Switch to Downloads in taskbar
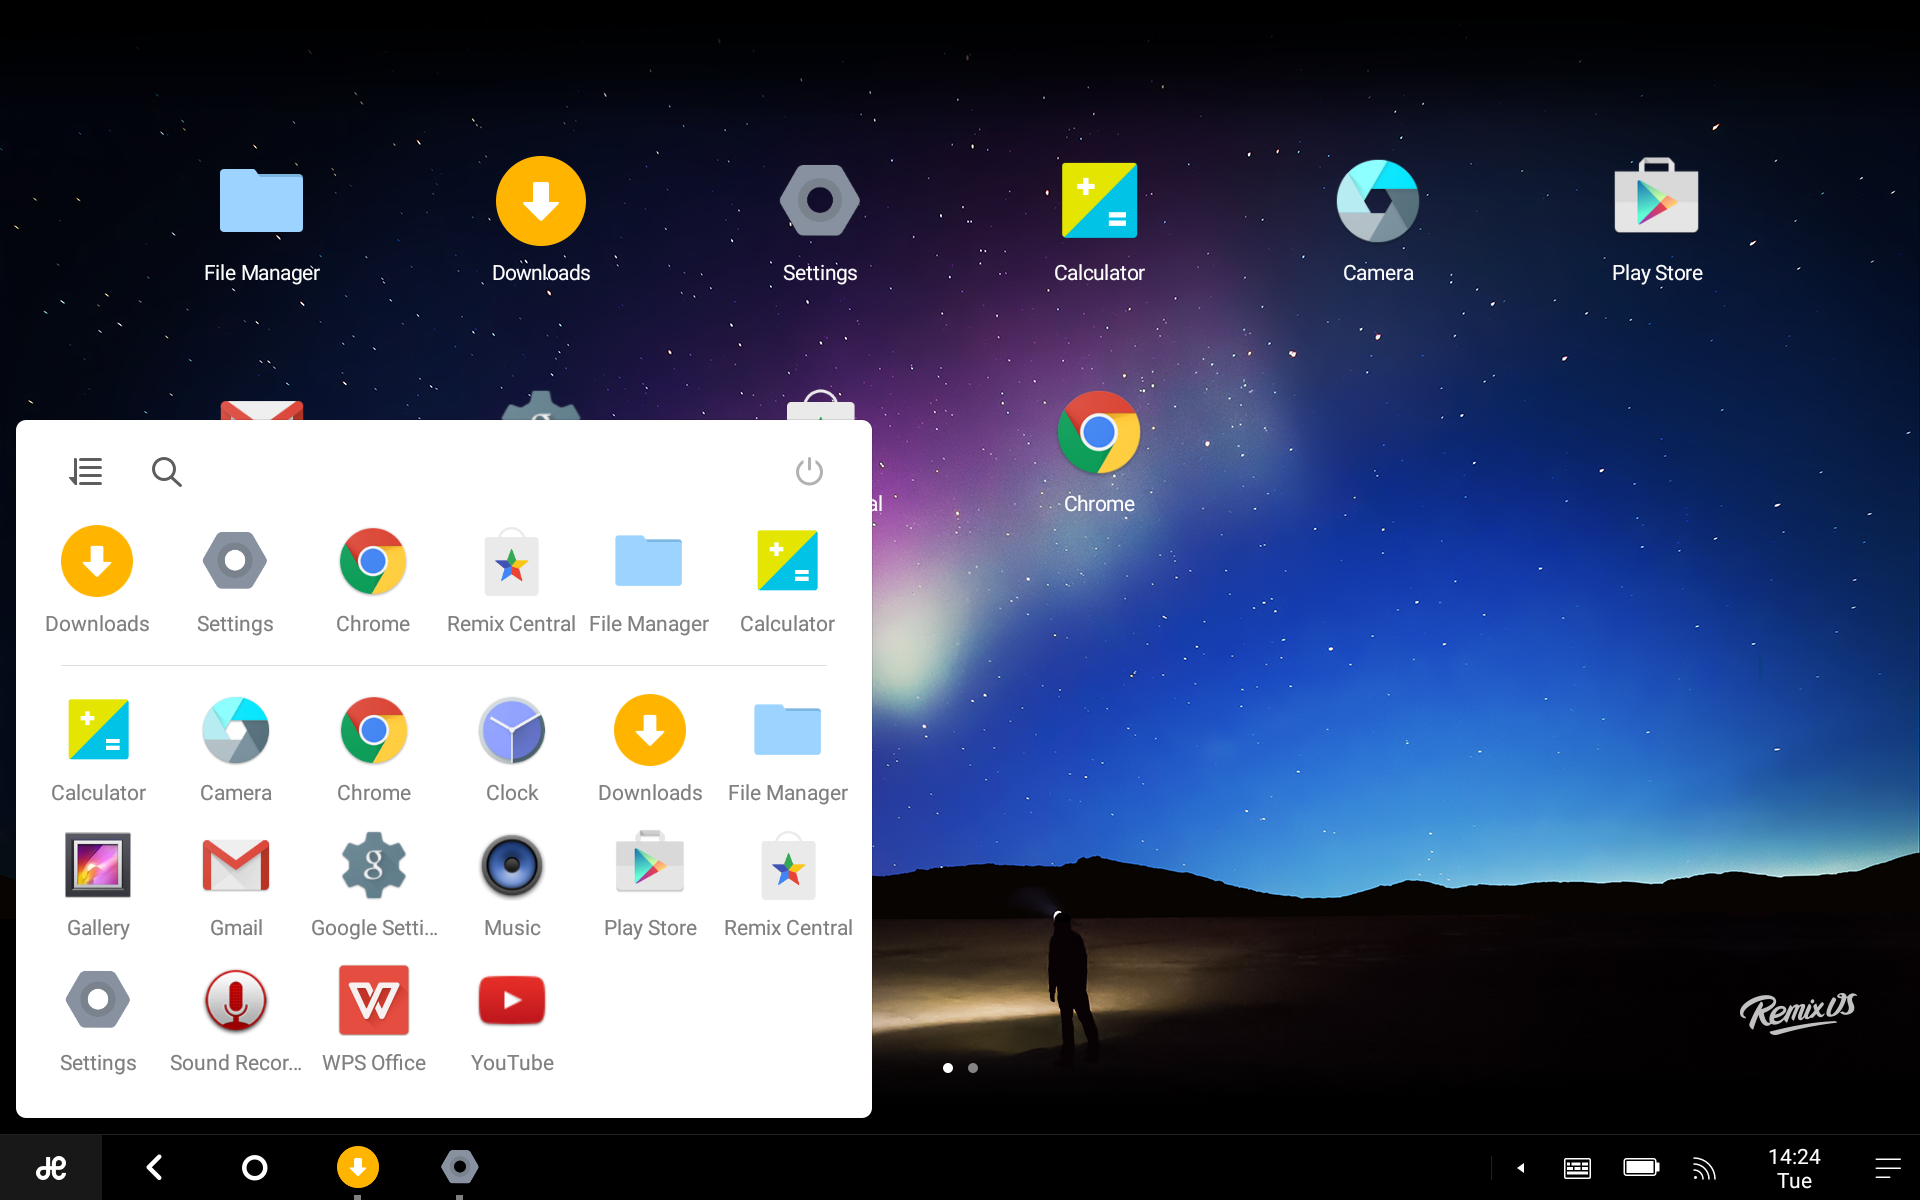Image resolution: width=1920 pixels, height=1200 pixels. [357, 1167]
